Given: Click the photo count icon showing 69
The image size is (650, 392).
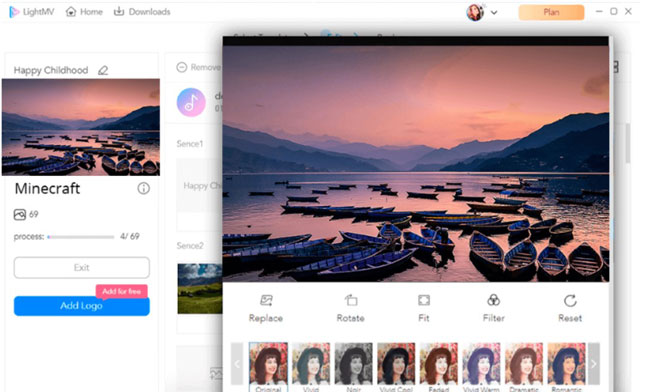Looking at the screenshot, I should pos(20,214).
